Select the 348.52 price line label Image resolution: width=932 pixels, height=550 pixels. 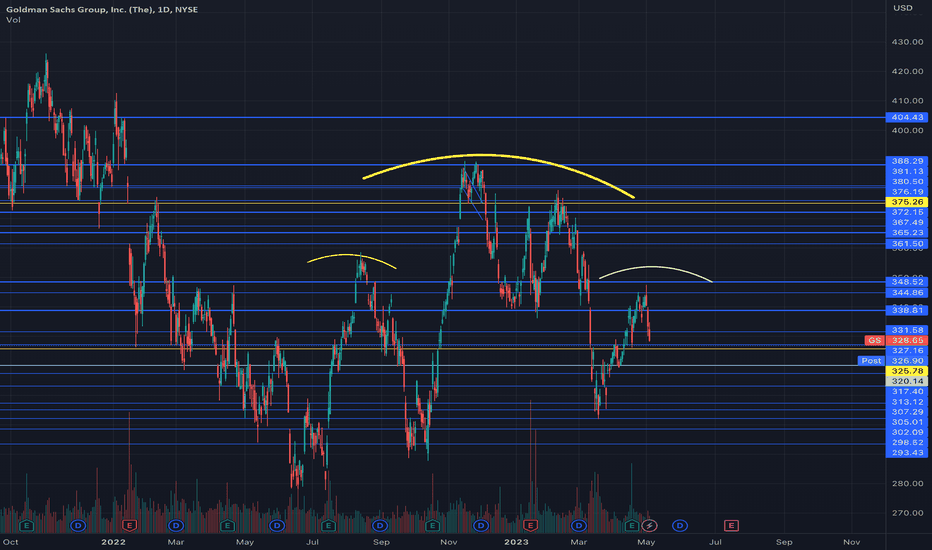click(907, 282)
